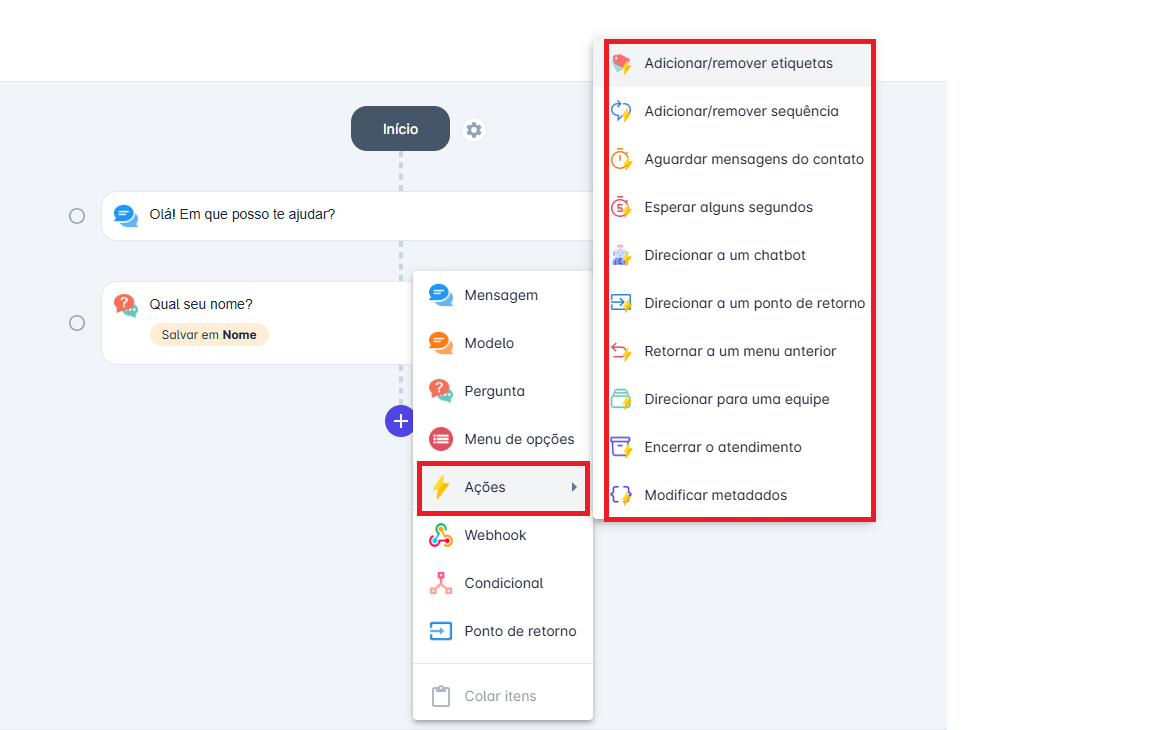Click the Salvar em Nome tag

[209, 335]
